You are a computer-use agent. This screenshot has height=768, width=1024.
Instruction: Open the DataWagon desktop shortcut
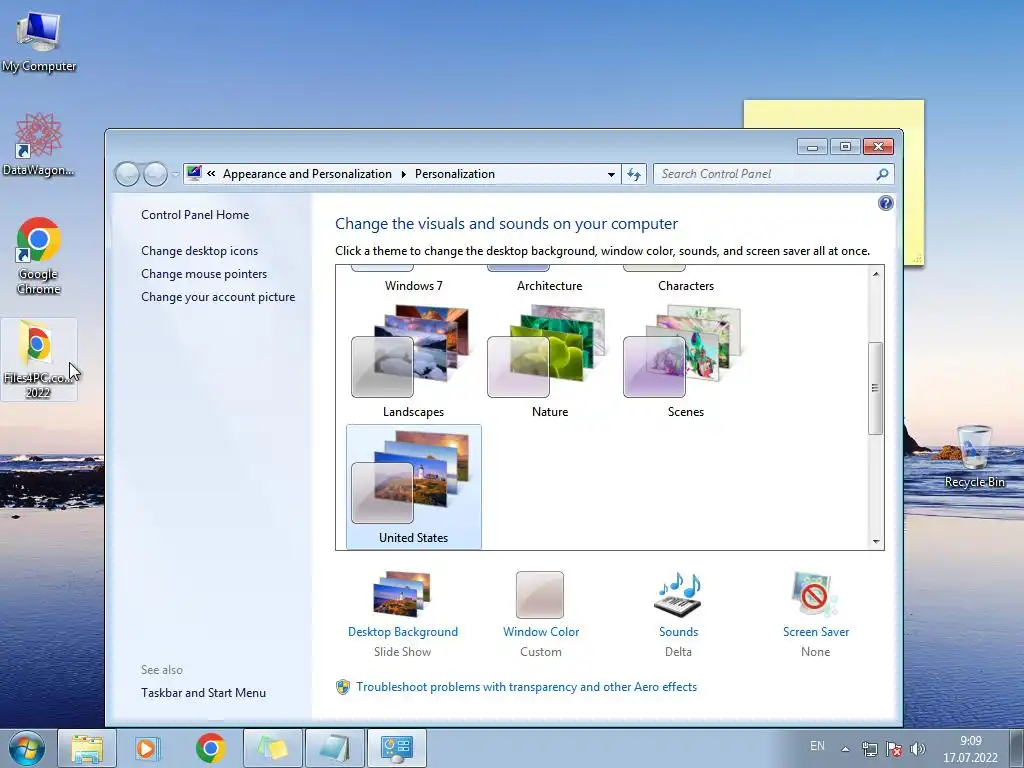39,144
